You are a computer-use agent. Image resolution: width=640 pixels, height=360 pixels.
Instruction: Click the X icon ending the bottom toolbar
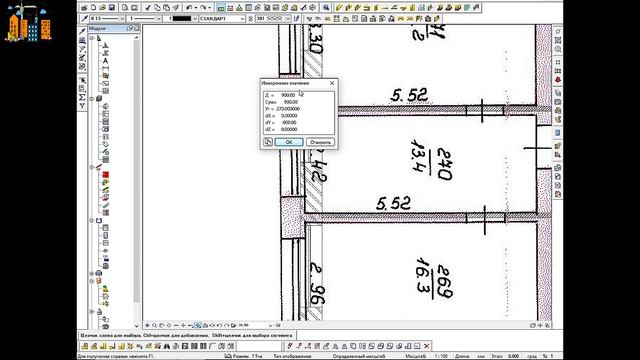click(x=427, y=346)
